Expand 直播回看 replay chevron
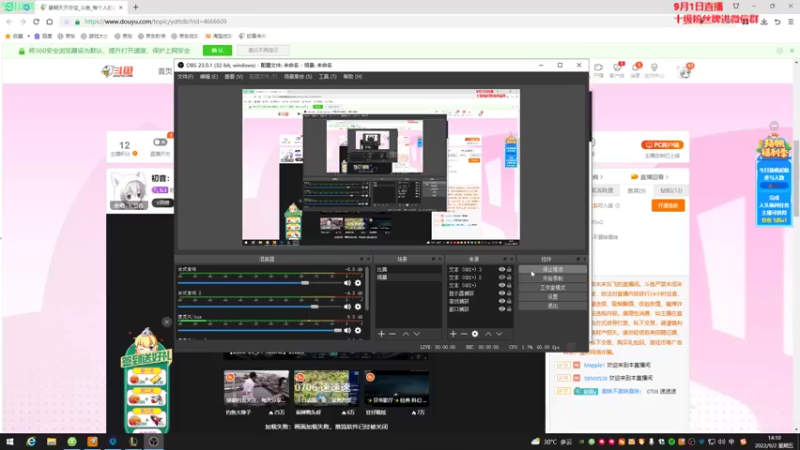 pos(667,177)
